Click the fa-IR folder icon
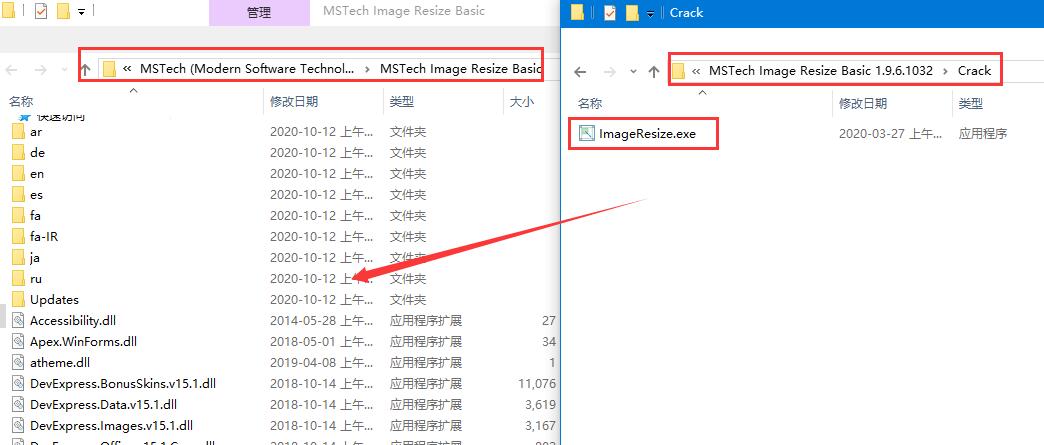 tap(19, 236)
